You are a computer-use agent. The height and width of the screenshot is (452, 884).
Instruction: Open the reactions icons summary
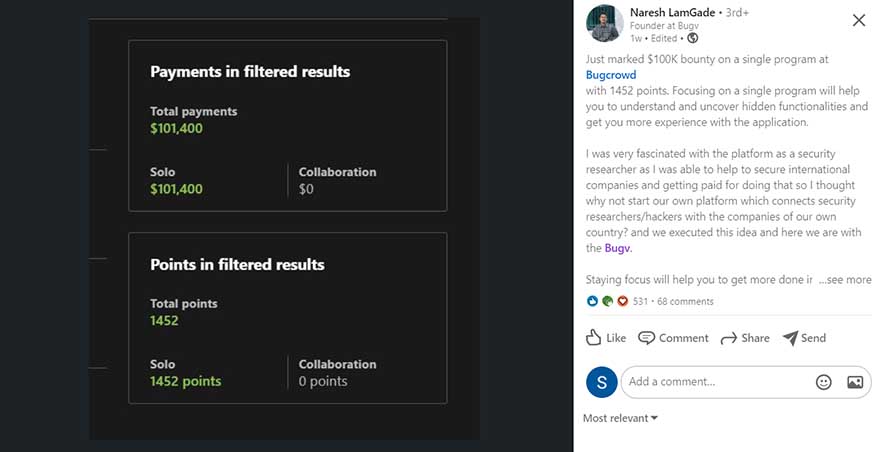click(x=607, y=301)
